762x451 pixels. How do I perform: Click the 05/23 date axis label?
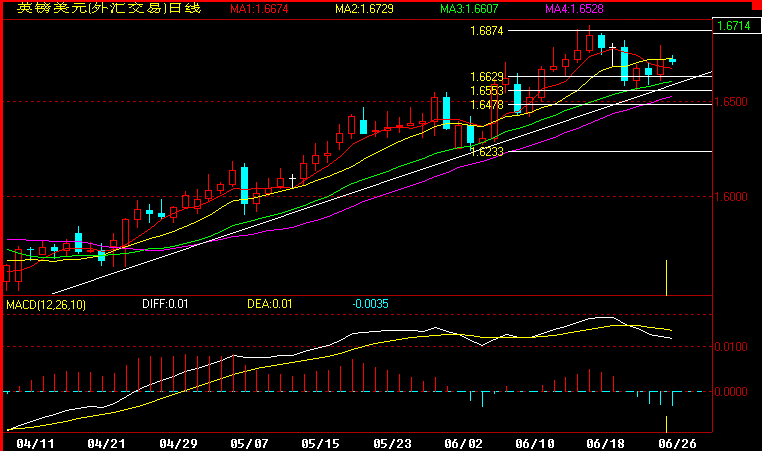pos(392,443)
